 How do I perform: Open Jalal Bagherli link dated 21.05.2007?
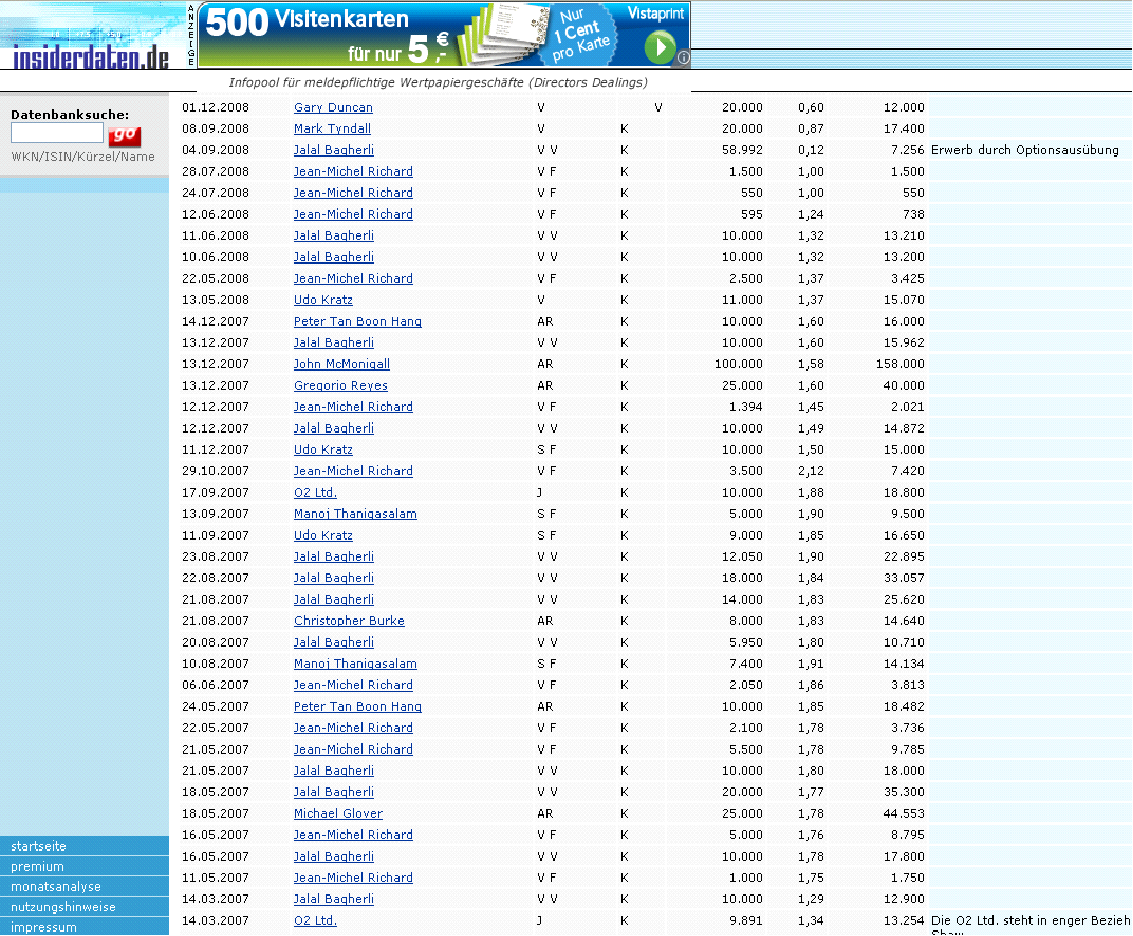334,770
